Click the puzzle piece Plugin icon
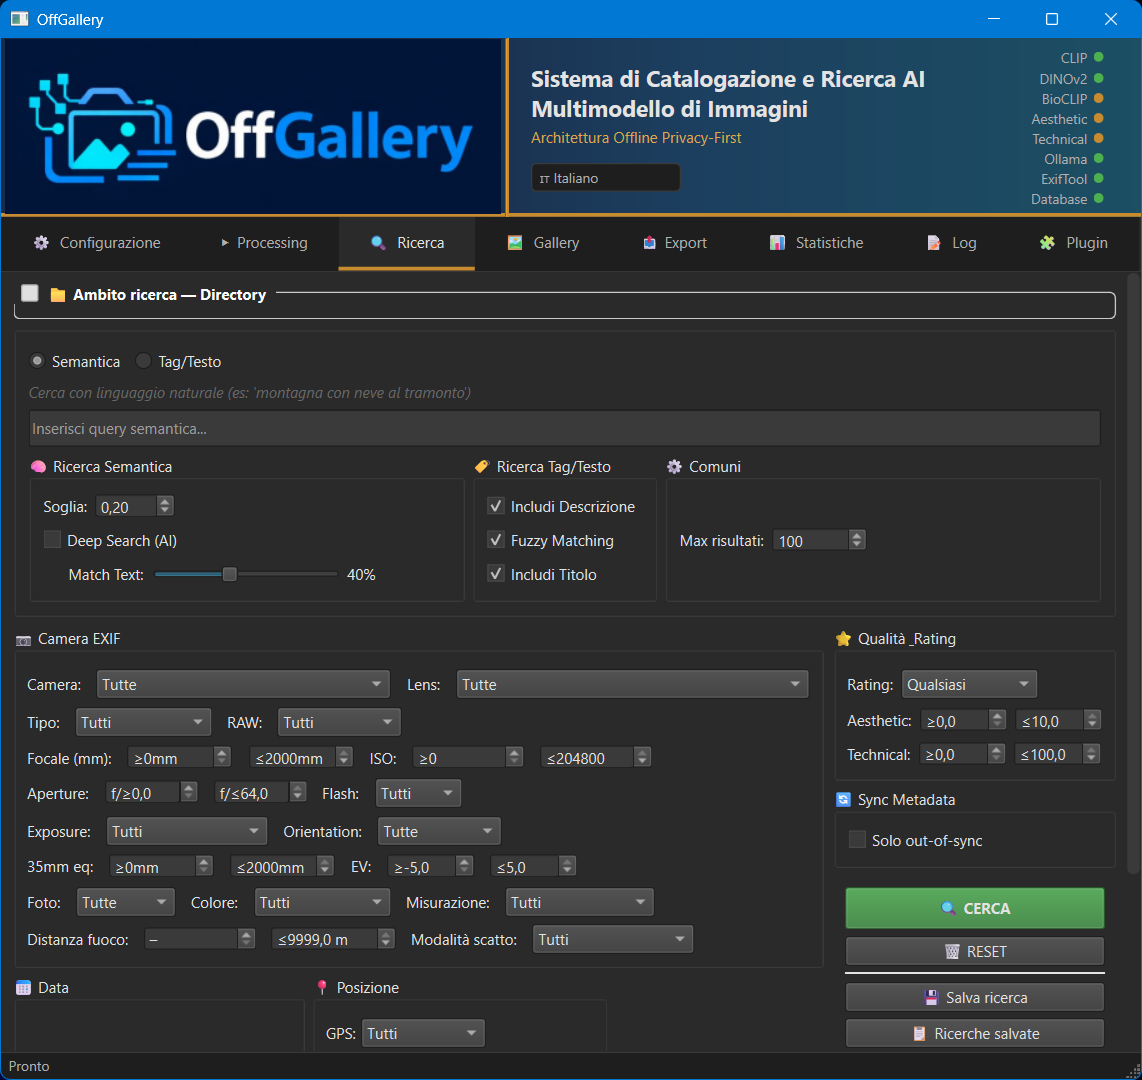This screenshot has height=1080, width=1142. (1047, 243)
